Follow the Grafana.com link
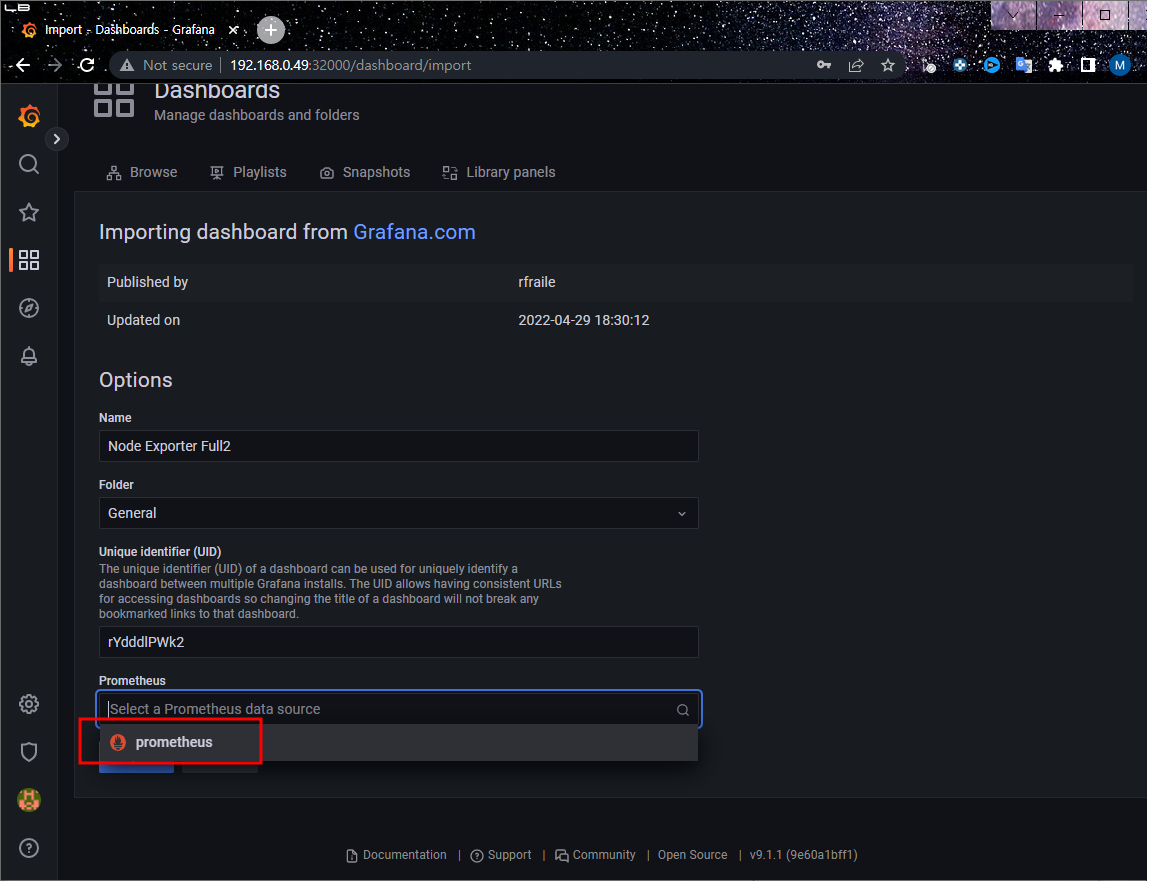This screenshot has width=1175, height=881. pos(414,231)
